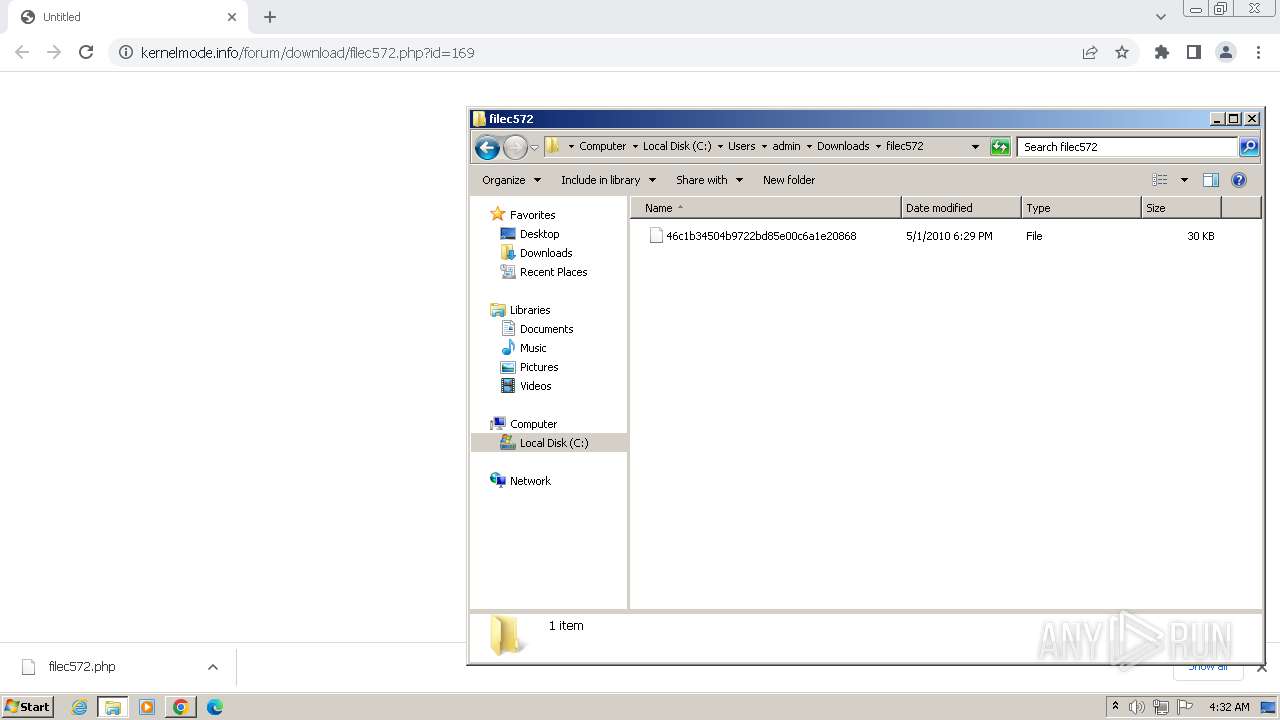This screenshot has width=1280, height=720.
Task: Select Libraries in navigation pane
Action: click(530, 310)
